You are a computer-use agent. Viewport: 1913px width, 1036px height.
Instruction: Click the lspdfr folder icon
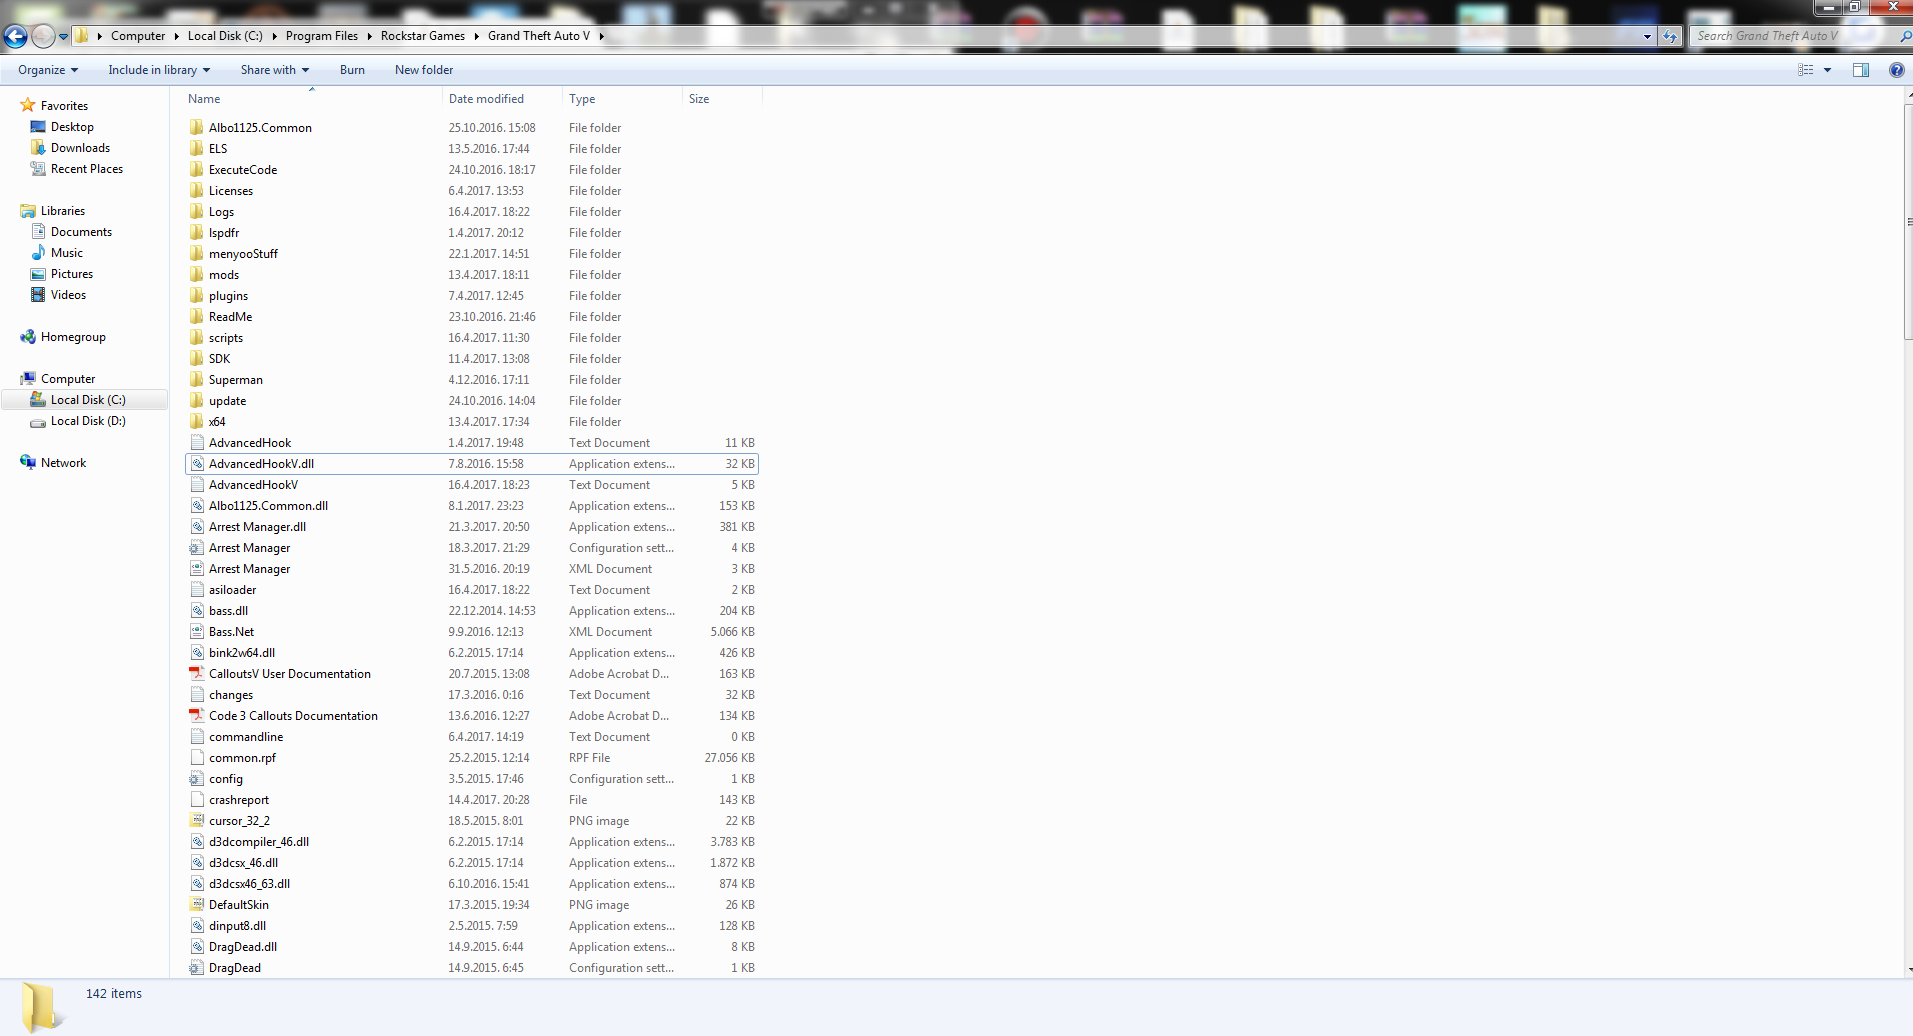(197, 232)
